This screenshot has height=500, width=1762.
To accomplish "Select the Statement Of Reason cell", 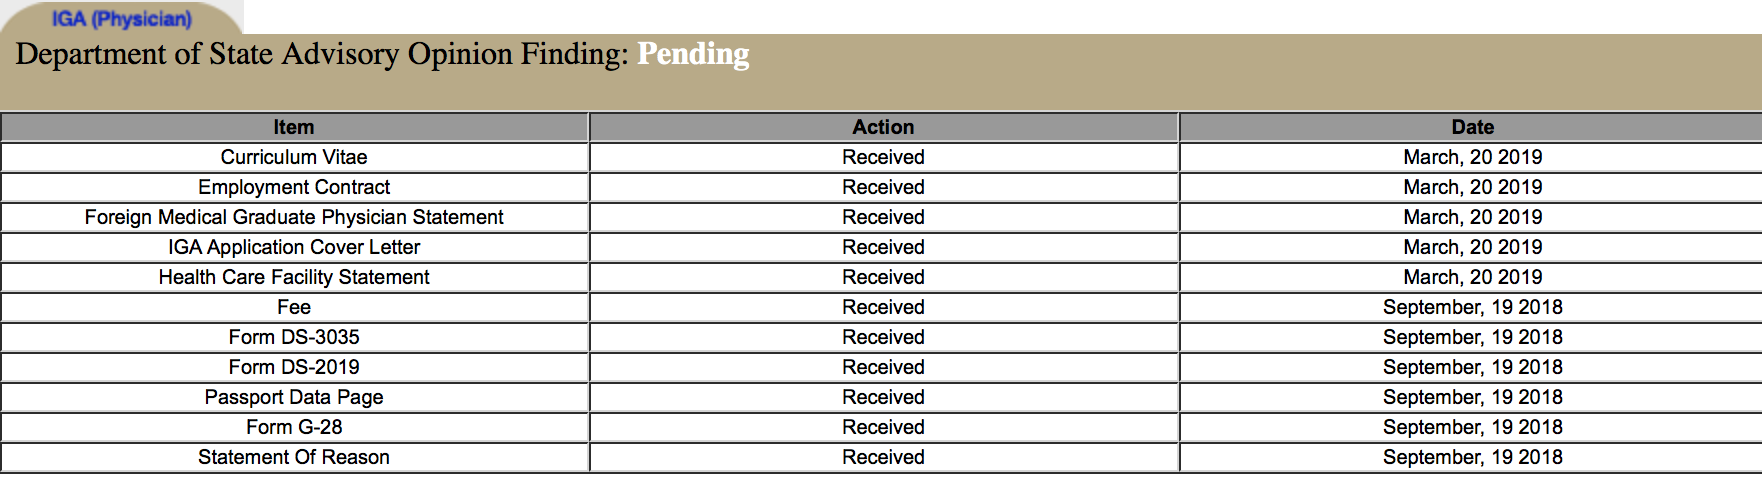I will pos(294,457).
